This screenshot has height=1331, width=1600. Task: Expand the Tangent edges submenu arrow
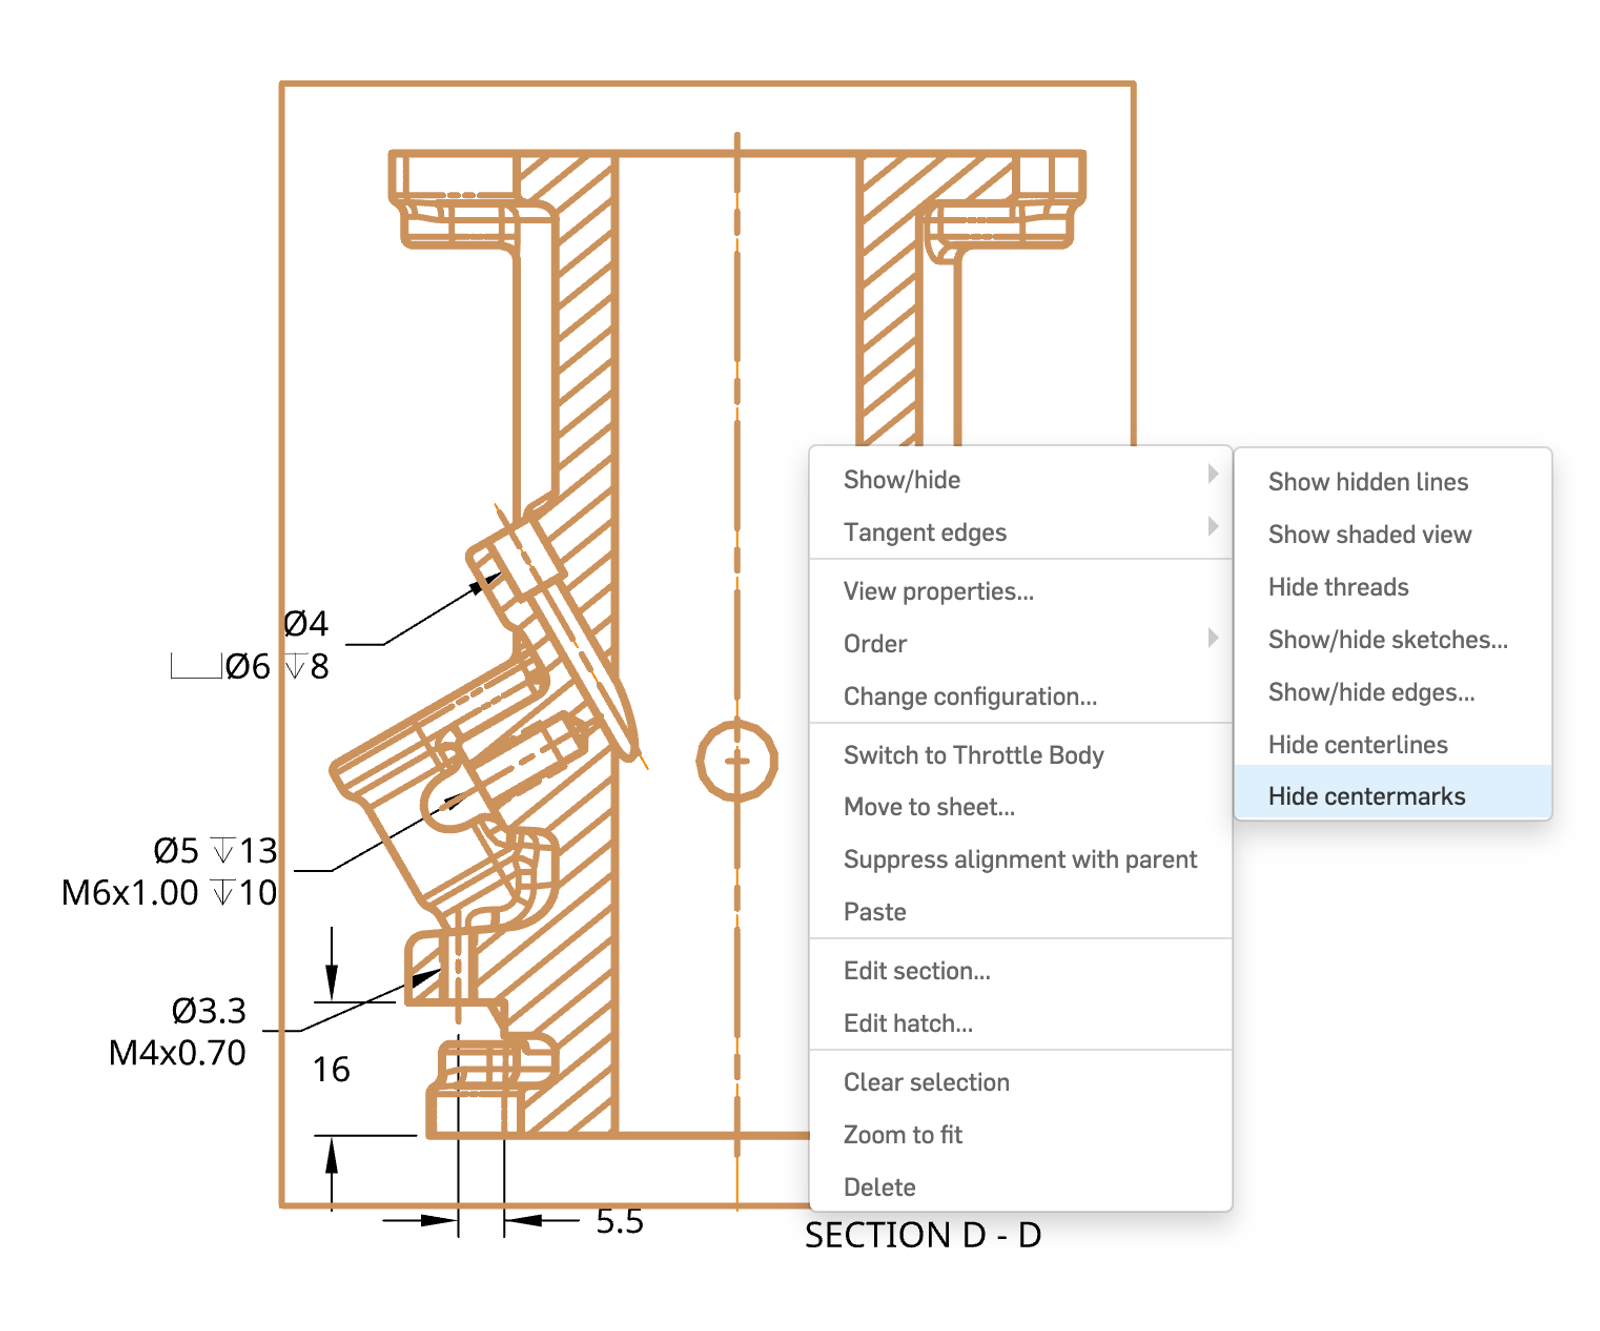coord(1212,527)
